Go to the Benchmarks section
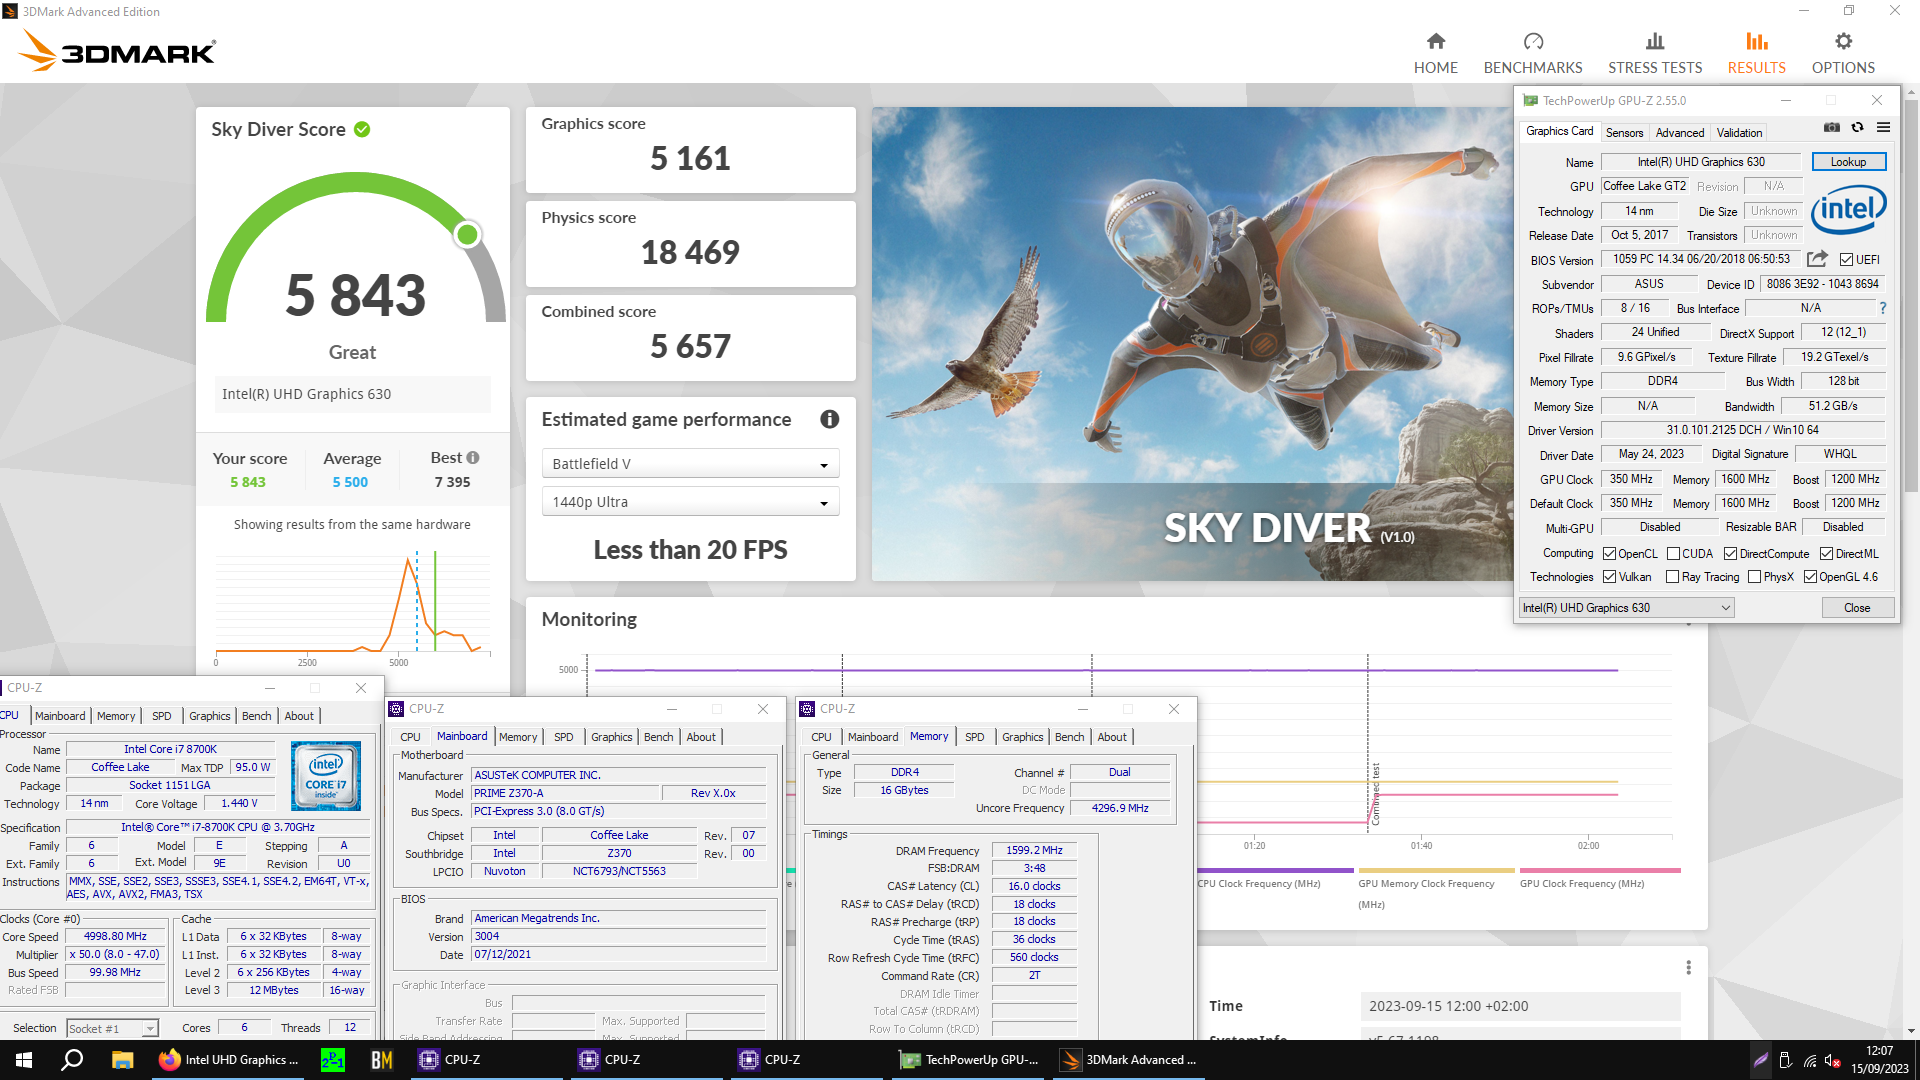 click(1532, 53)
